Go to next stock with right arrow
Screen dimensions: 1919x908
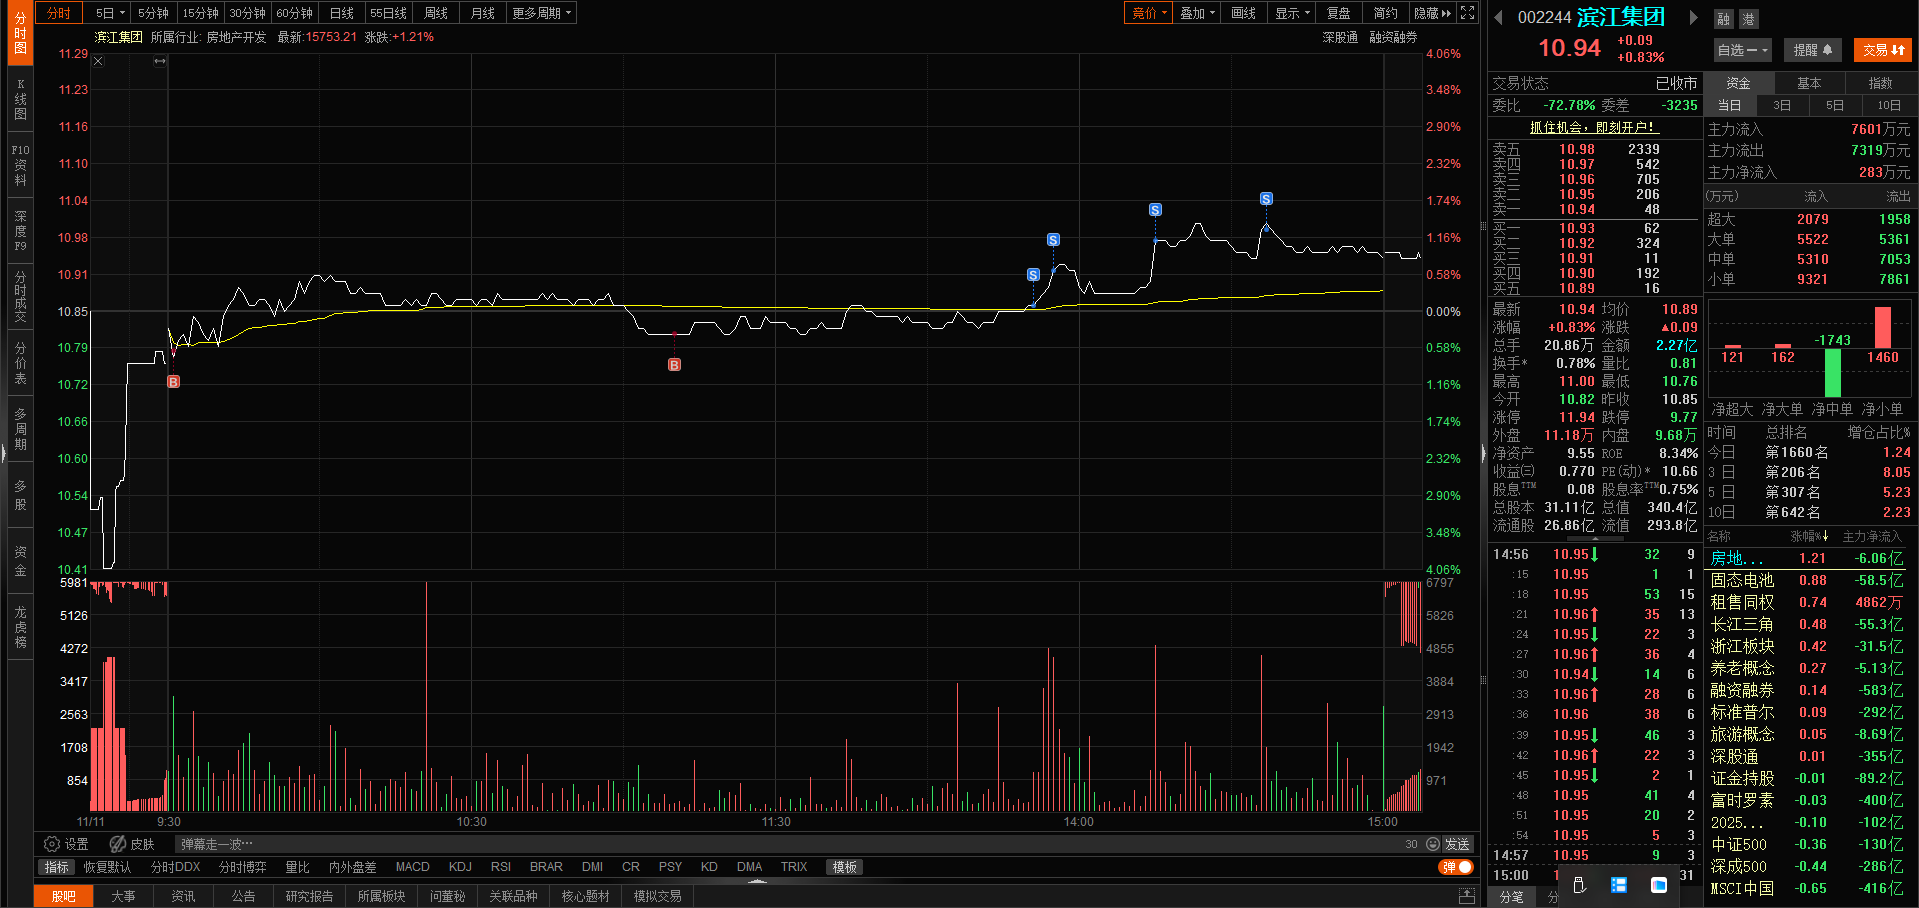coord(1693,17)
